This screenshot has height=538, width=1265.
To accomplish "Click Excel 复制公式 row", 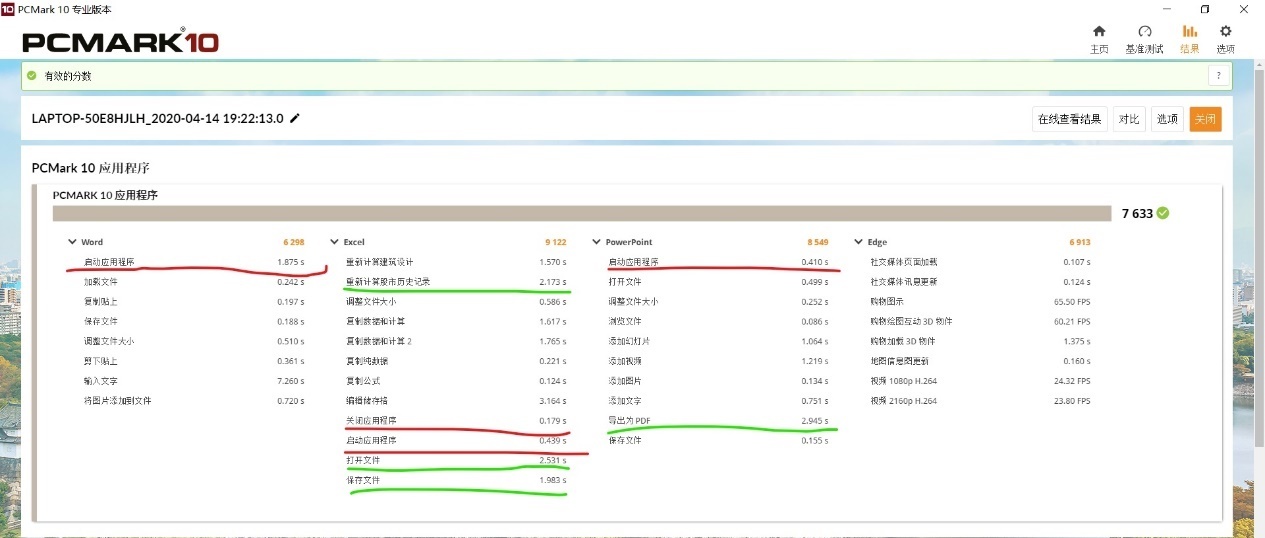I will tap(456, 381).
